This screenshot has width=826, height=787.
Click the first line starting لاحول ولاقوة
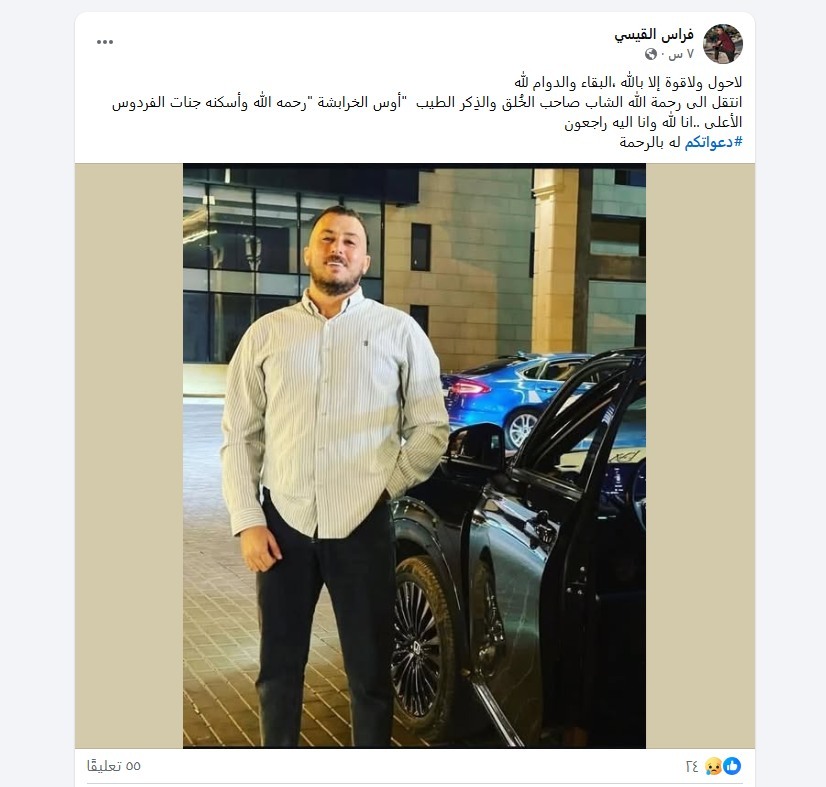click(x=628, y=83)
